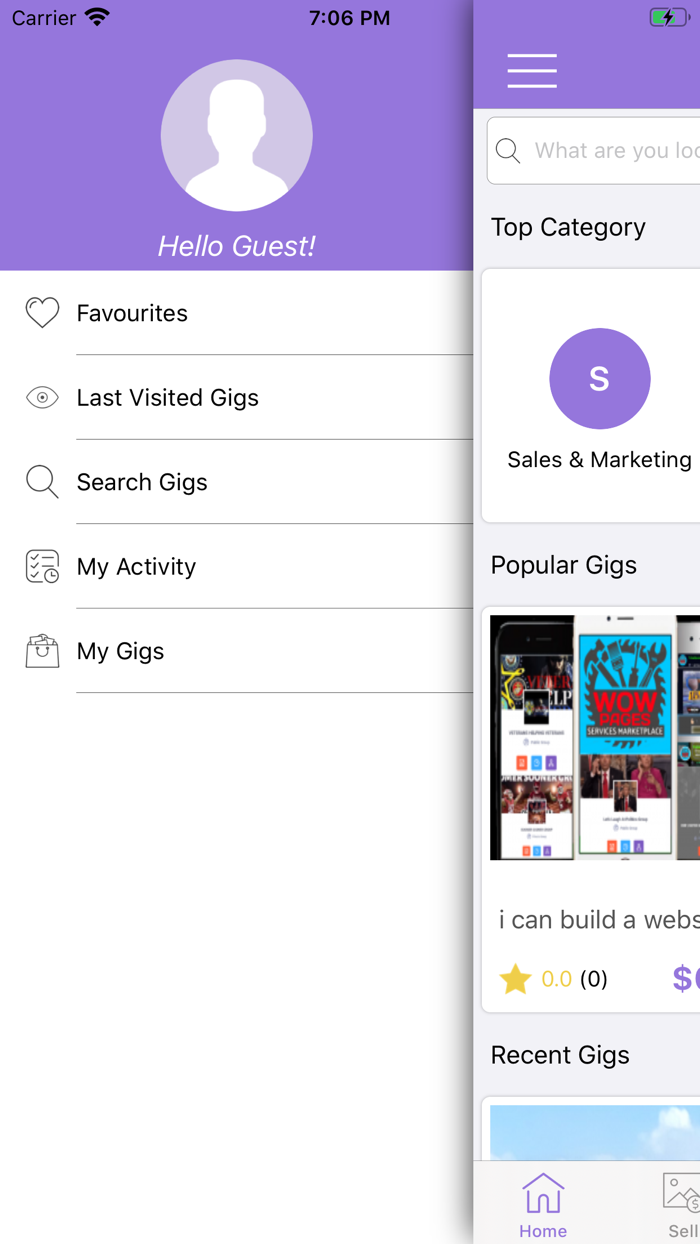
Task: Tap the guest profile avatar
Action: coord(237,135)
